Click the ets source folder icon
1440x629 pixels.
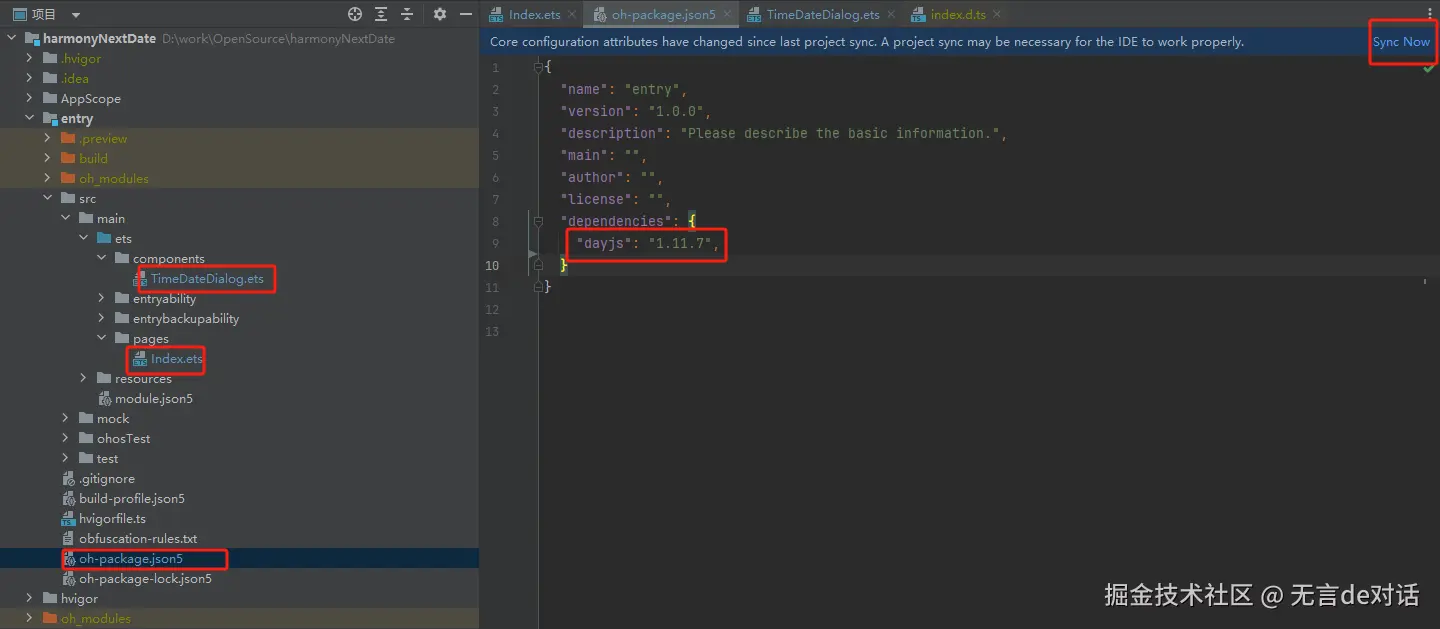click(104, 238)
